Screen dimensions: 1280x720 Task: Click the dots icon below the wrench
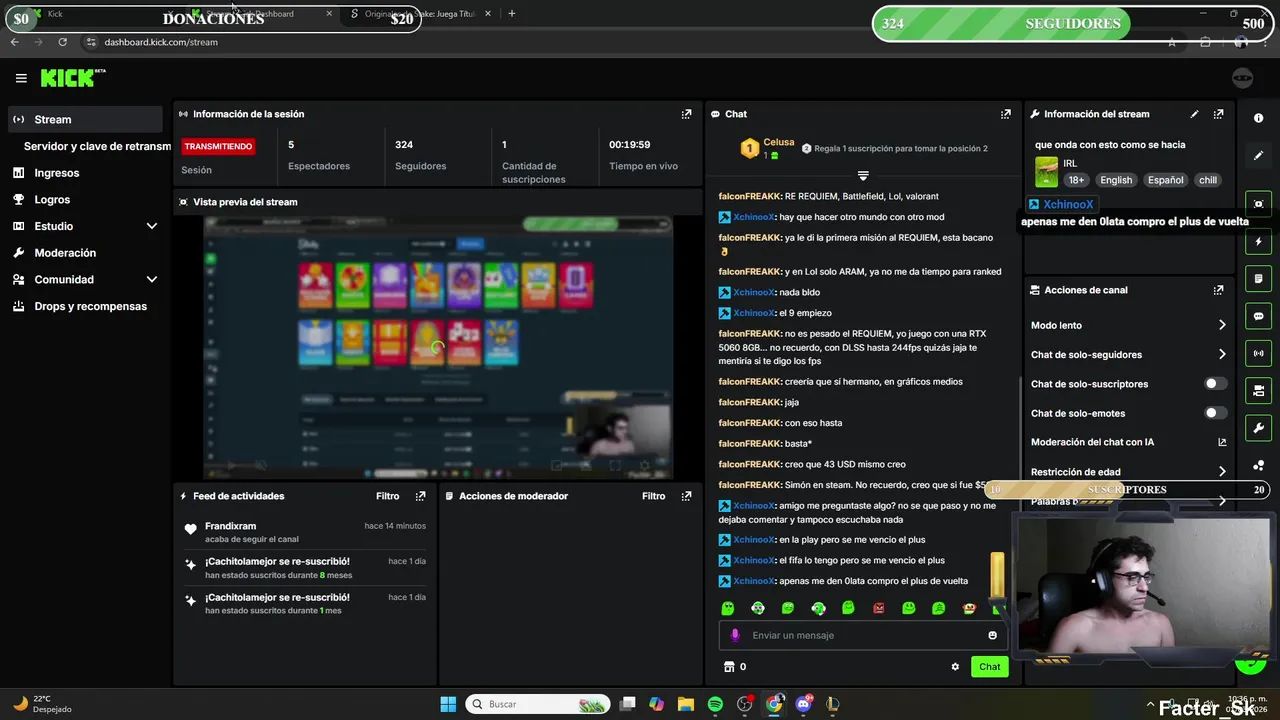[1258, 466]
